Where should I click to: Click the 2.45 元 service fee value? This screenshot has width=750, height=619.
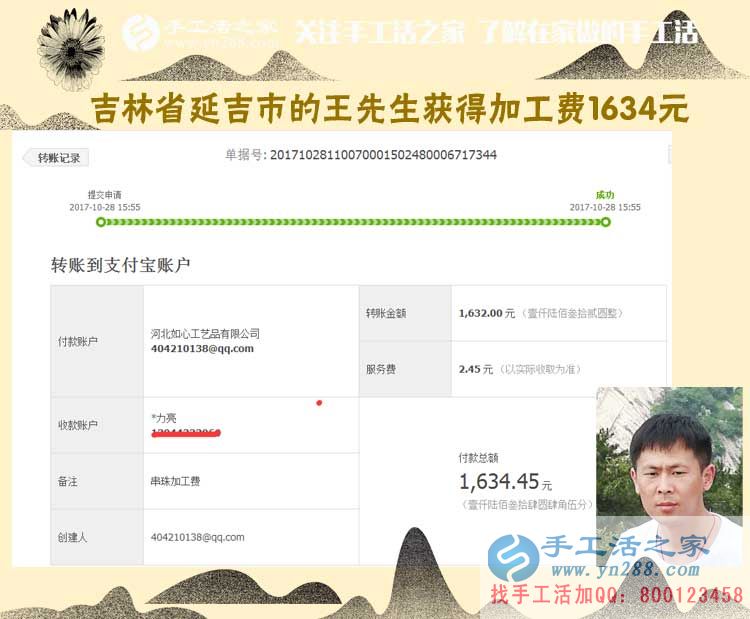[x=475, y=369]
